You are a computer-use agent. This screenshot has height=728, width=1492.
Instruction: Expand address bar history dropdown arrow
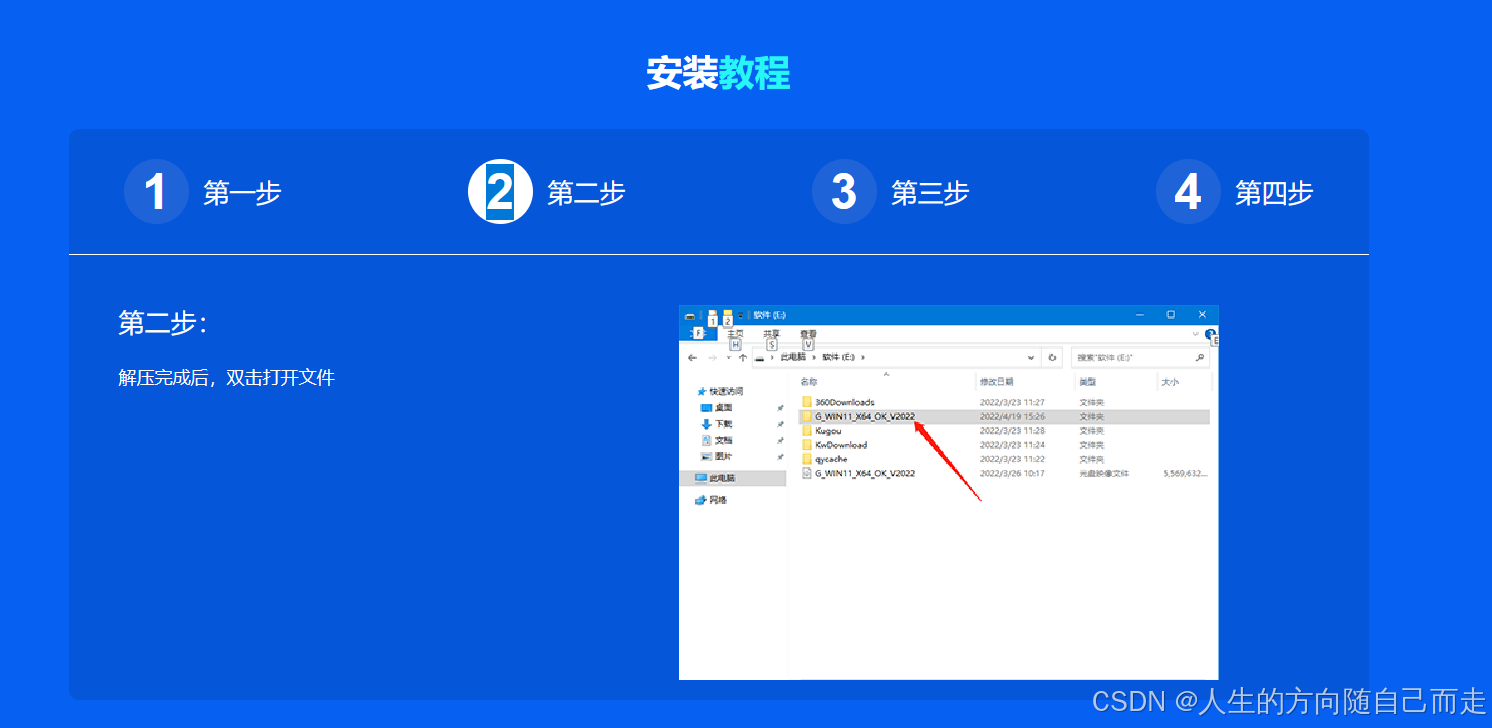pyautogui.click(x=1031, y=357)
